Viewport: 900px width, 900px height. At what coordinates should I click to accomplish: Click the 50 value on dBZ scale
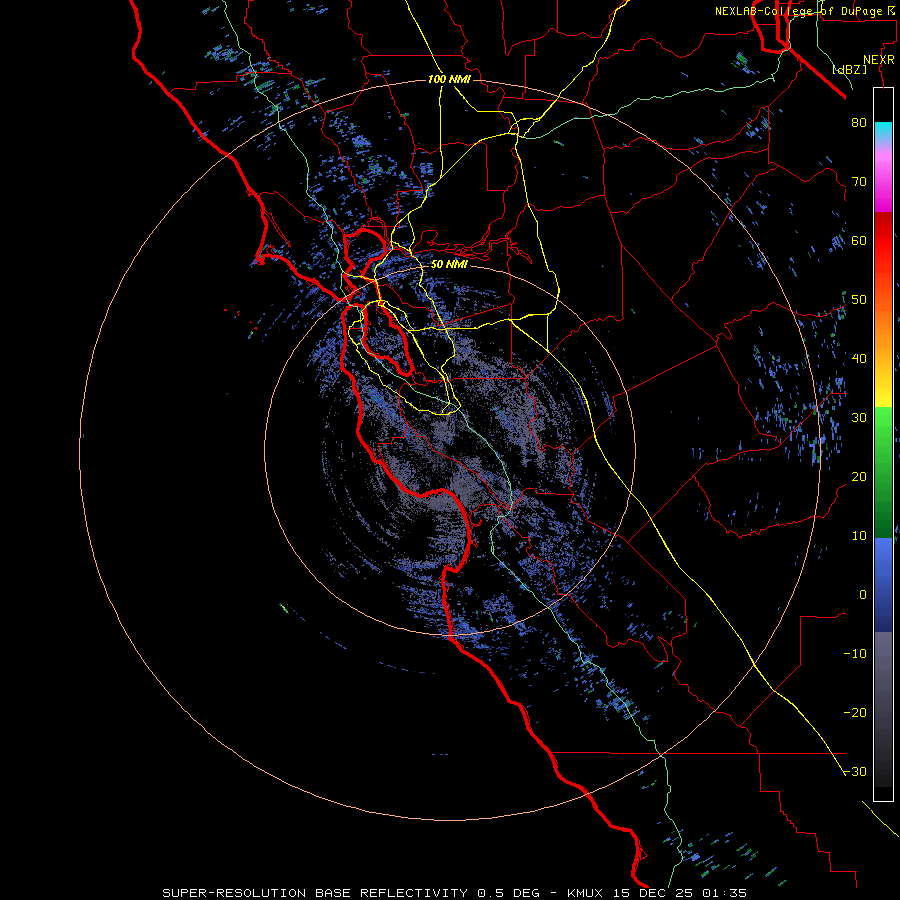tap(859, 300)
